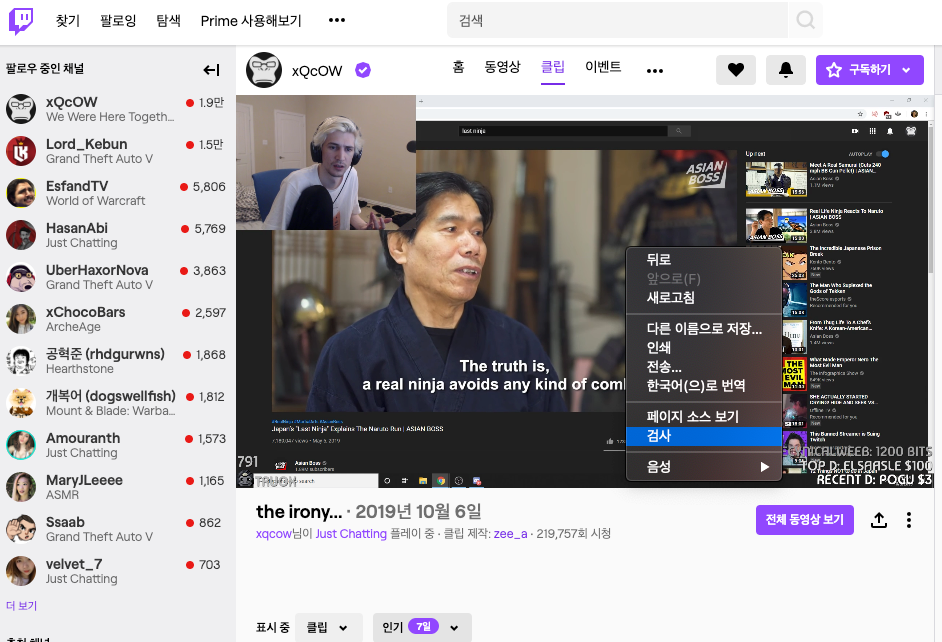Open xqcow link below clip title
This screenshot has height=642, width=942.
(273, 534)
